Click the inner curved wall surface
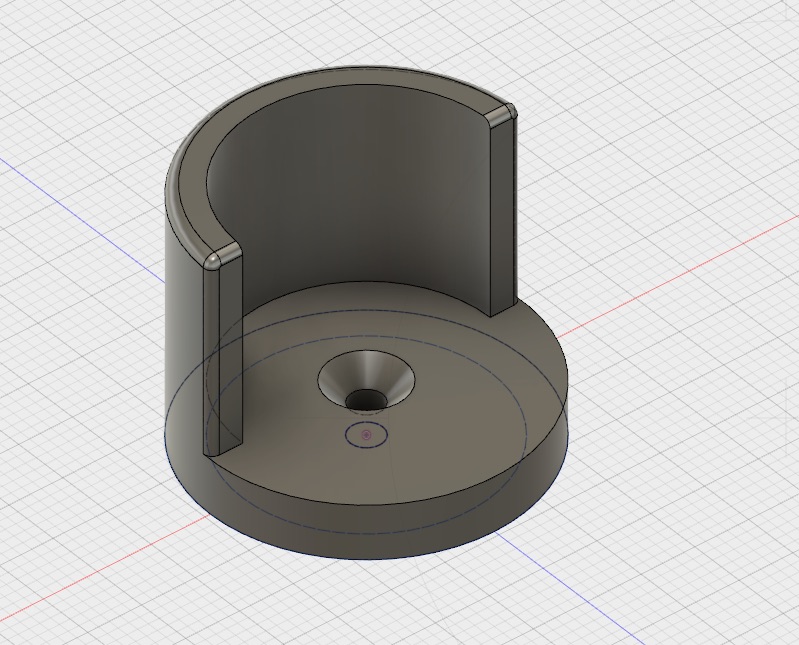 [x=360, y=190]
